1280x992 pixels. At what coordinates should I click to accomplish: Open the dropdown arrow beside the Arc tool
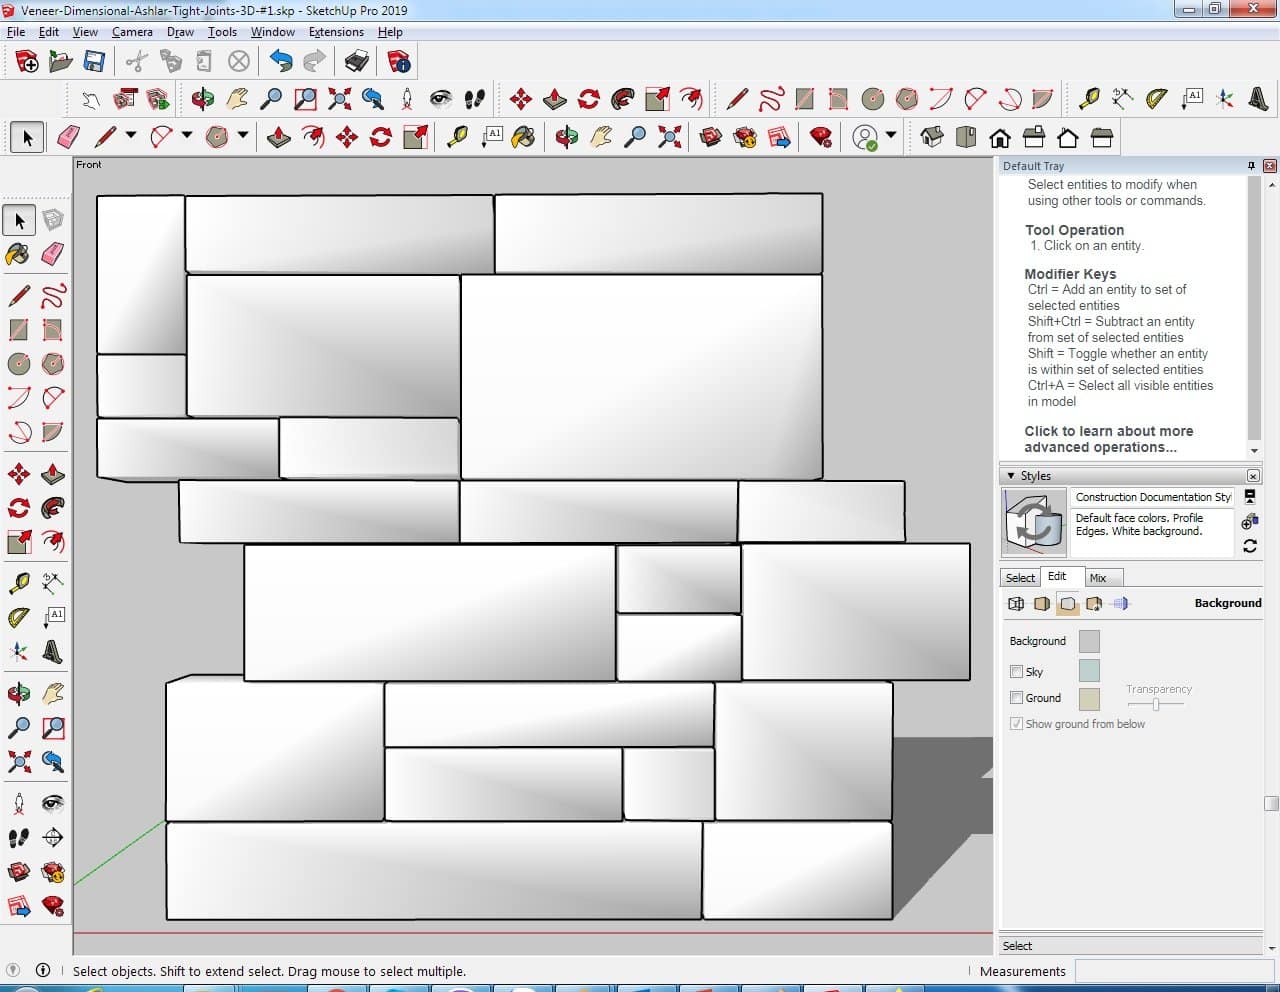[186, 136]
